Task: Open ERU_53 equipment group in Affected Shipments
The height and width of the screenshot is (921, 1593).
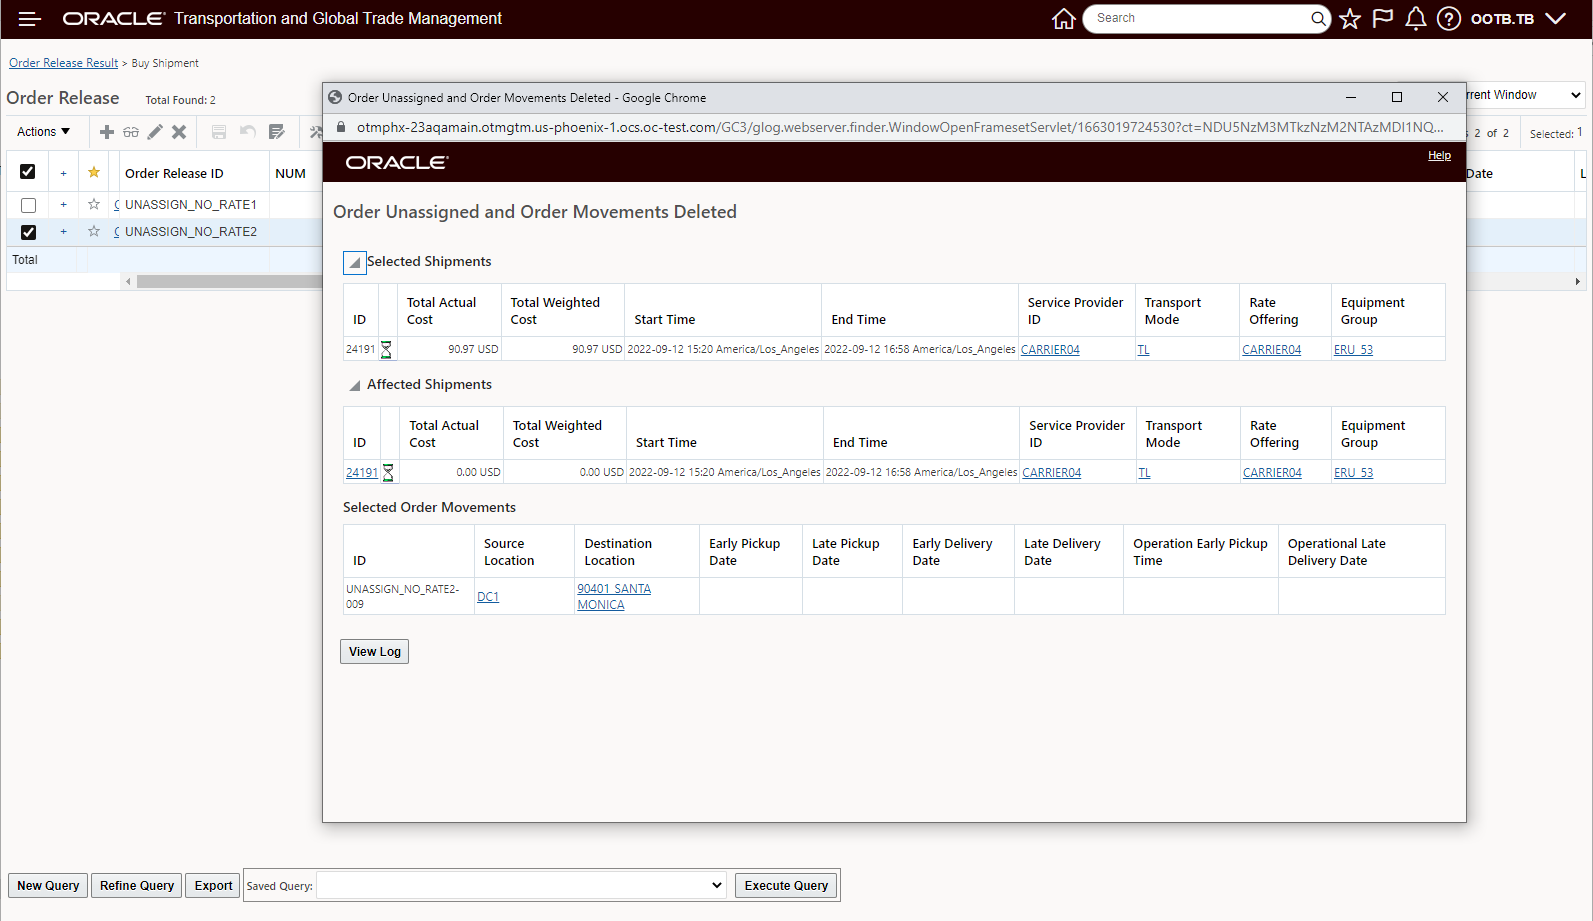Action: click(x=1354, y=473)
